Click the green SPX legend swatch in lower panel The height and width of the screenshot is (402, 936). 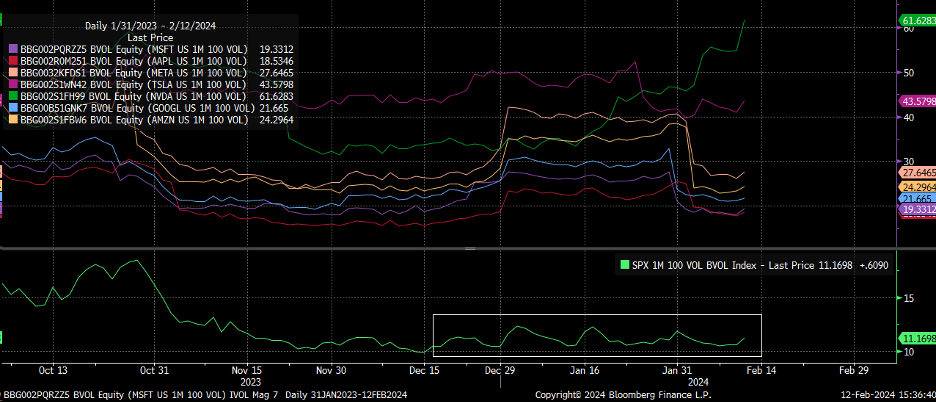click(x=626, y=266)
